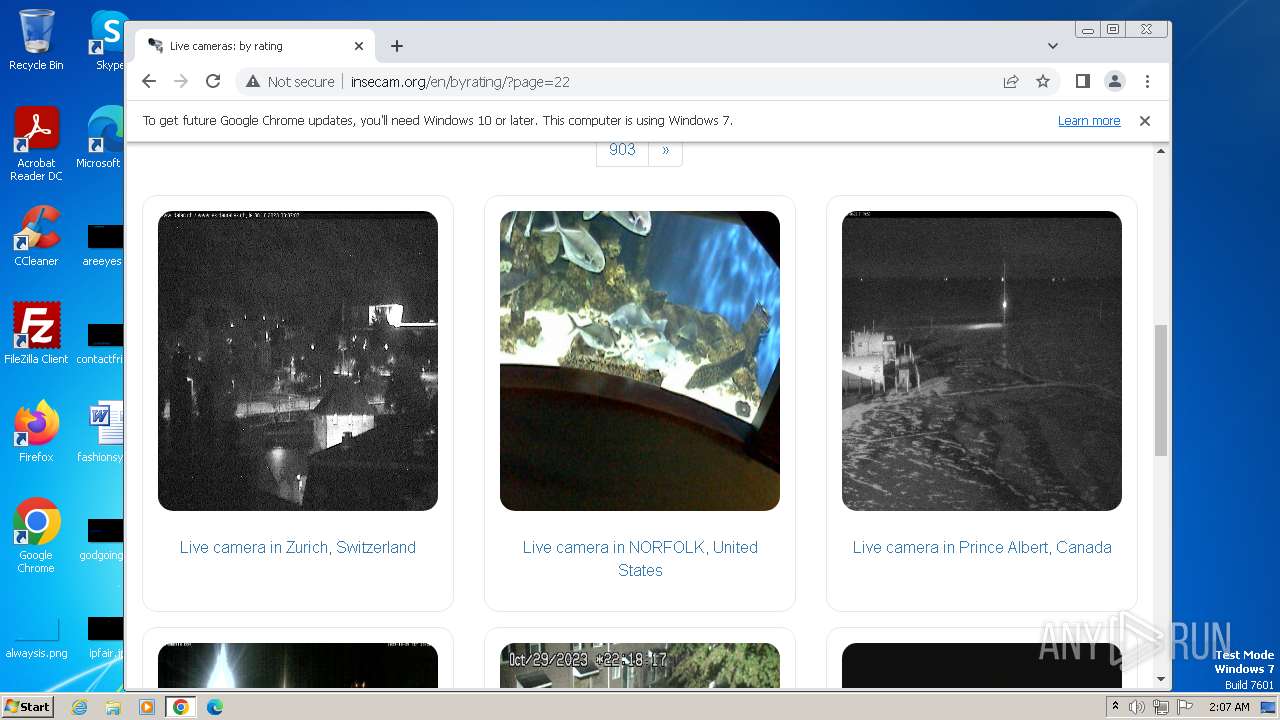Open Live camera in Zurich, Switzerland link
The width and height of the screenshot is (1280, 720).
(x=298, y=547)
